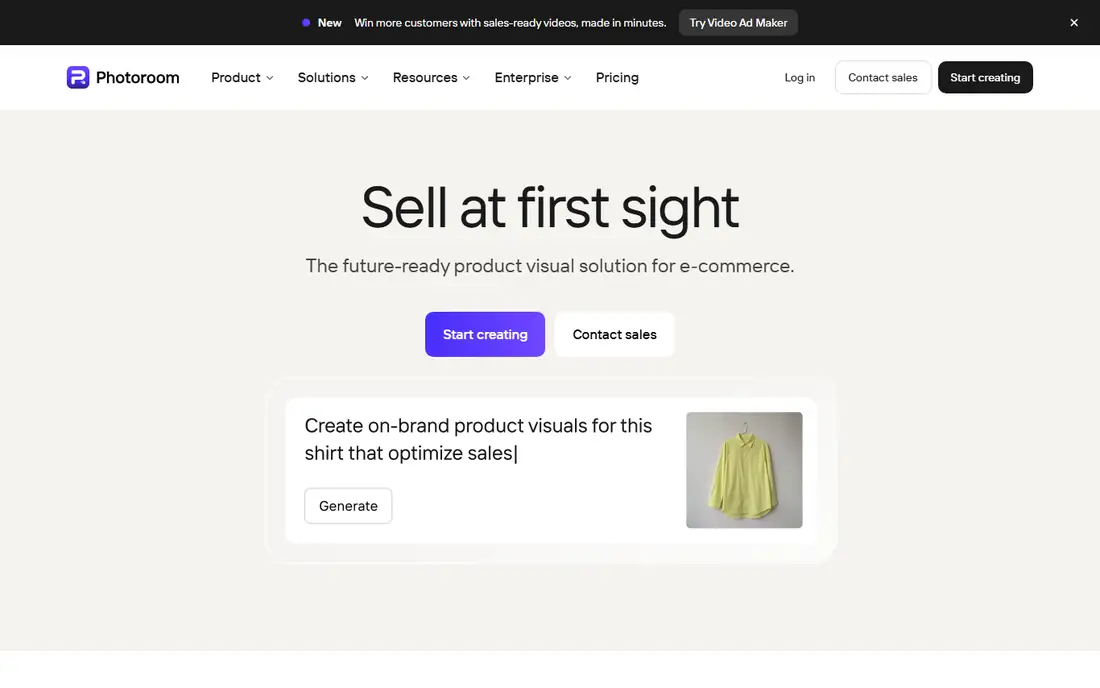Image resolution: width=1100 pixels, height=688 pixels.
Task: Expand the Enterprise menu
Action: click(x=532, y=77)
